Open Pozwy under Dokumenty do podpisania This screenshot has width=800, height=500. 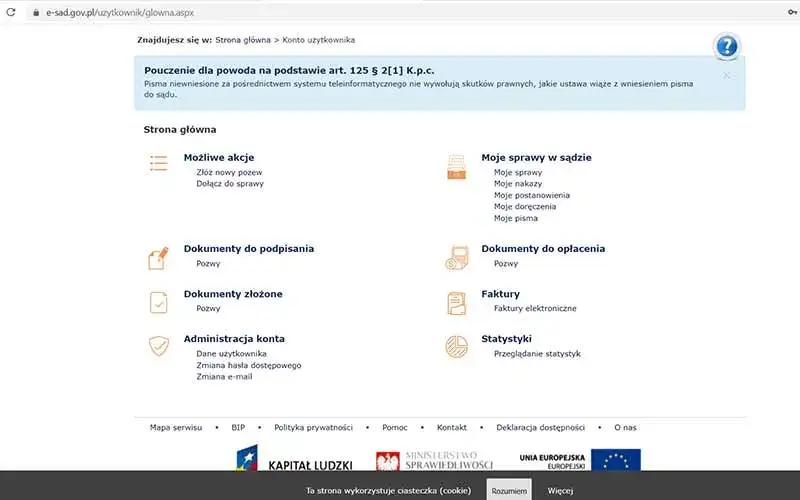click(208, 264)
